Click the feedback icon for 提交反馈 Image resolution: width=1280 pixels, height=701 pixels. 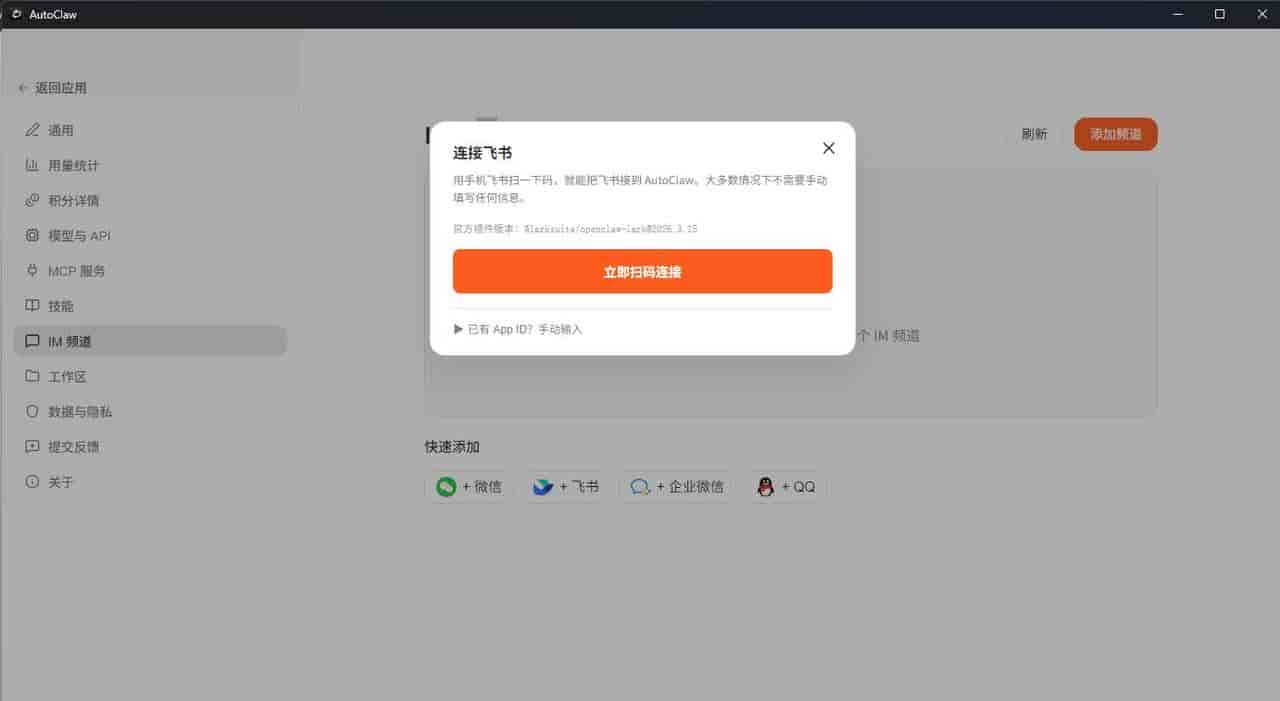(32, 447)
